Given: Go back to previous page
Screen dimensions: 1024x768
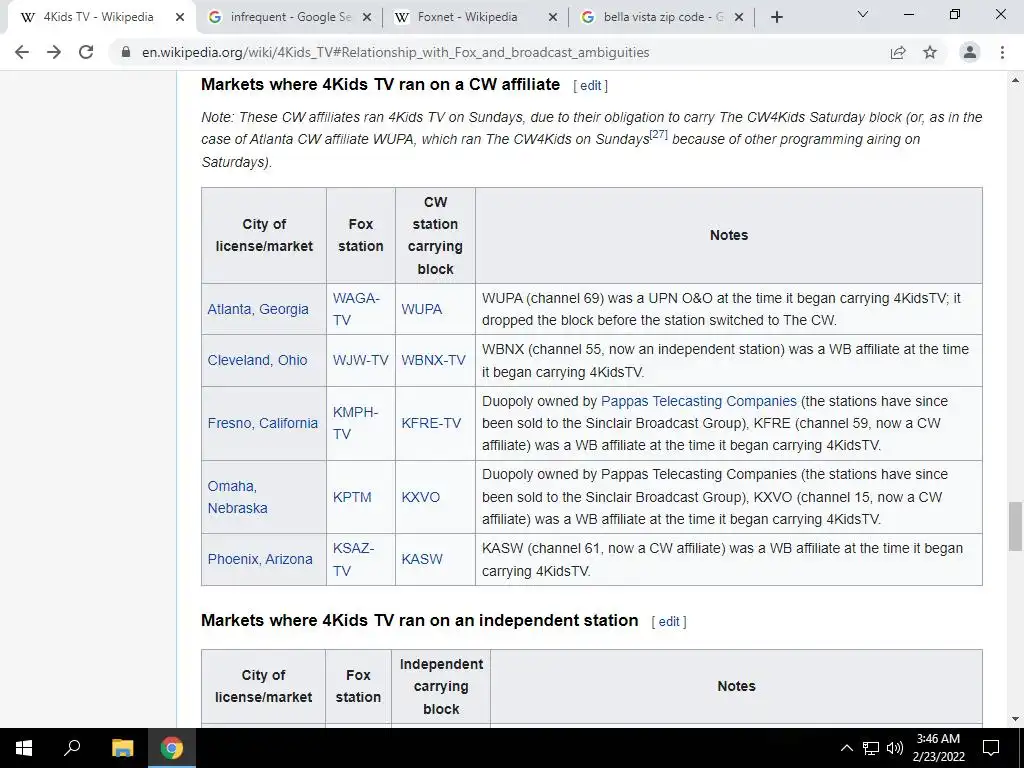Looking at the screenshot, I should [x=22, y=52].
